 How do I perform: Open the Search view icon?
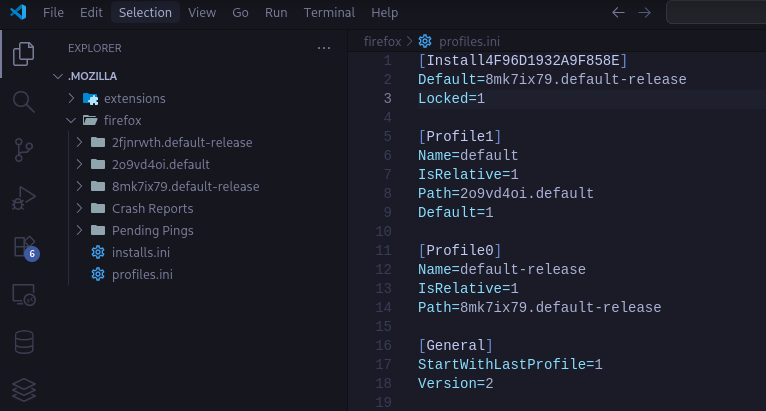[x=23, y=102]
